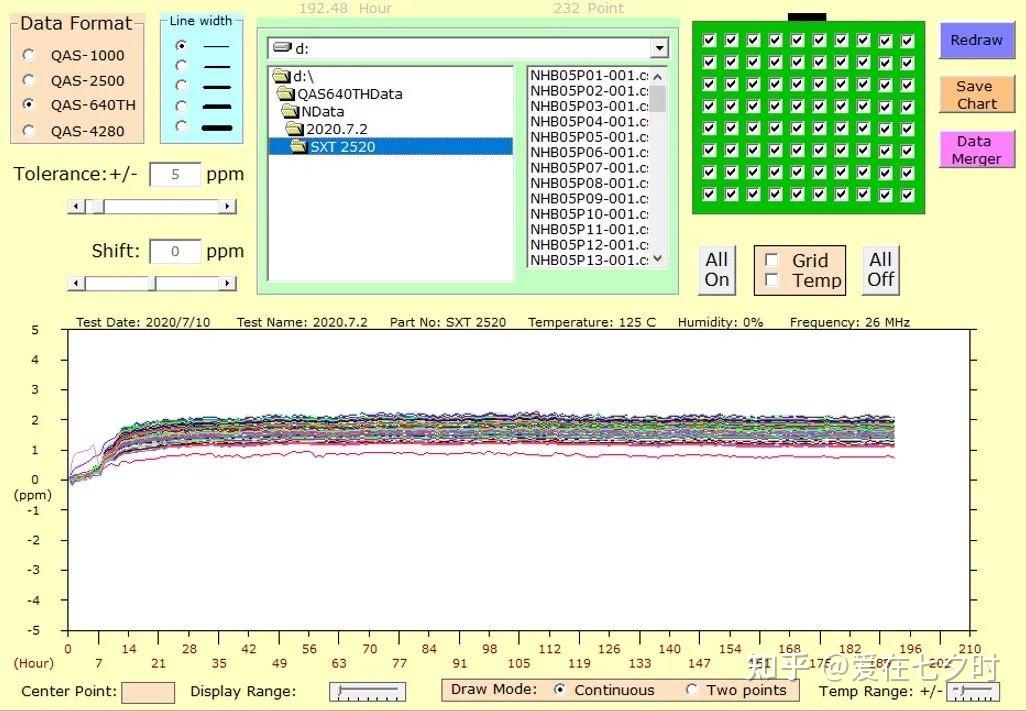Select Continuous draw mode
Viewport: 1026px width, 711px height.
point(559,689)
